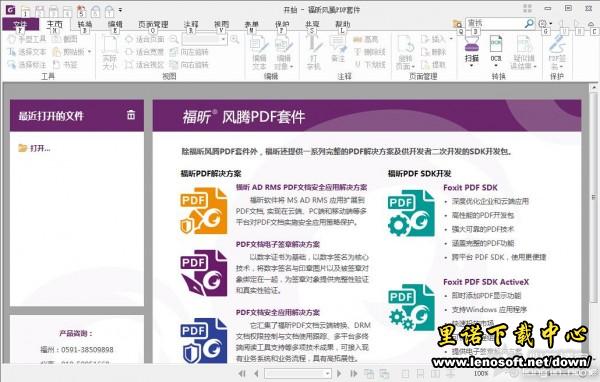Click the search magnifier icon in the Find box
Screen dimensions: 600x382
click(x=529, y=23)
